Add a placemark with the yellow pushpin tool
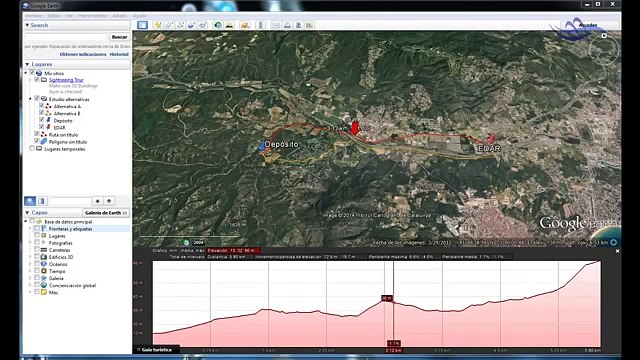Image resolution: width=640 pixels, height=360 pixels. (158, 25)
